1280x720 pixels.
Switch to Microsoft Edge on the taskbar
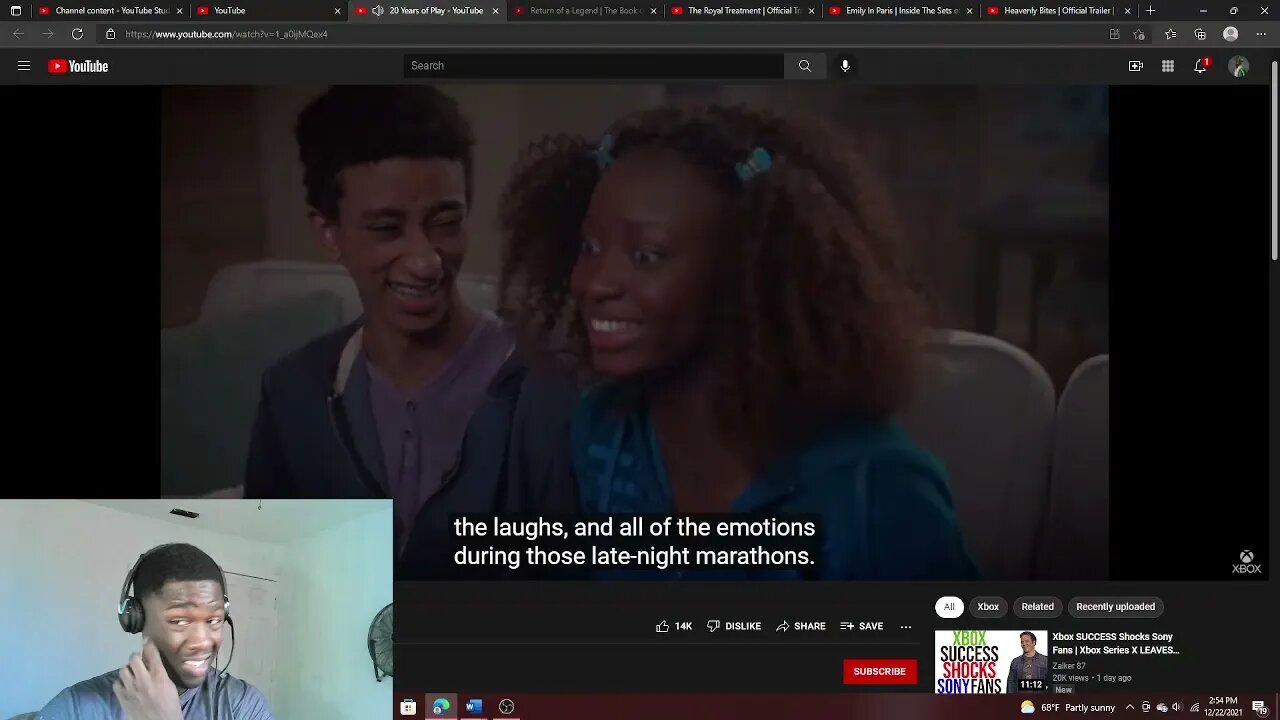coord(441,707)
